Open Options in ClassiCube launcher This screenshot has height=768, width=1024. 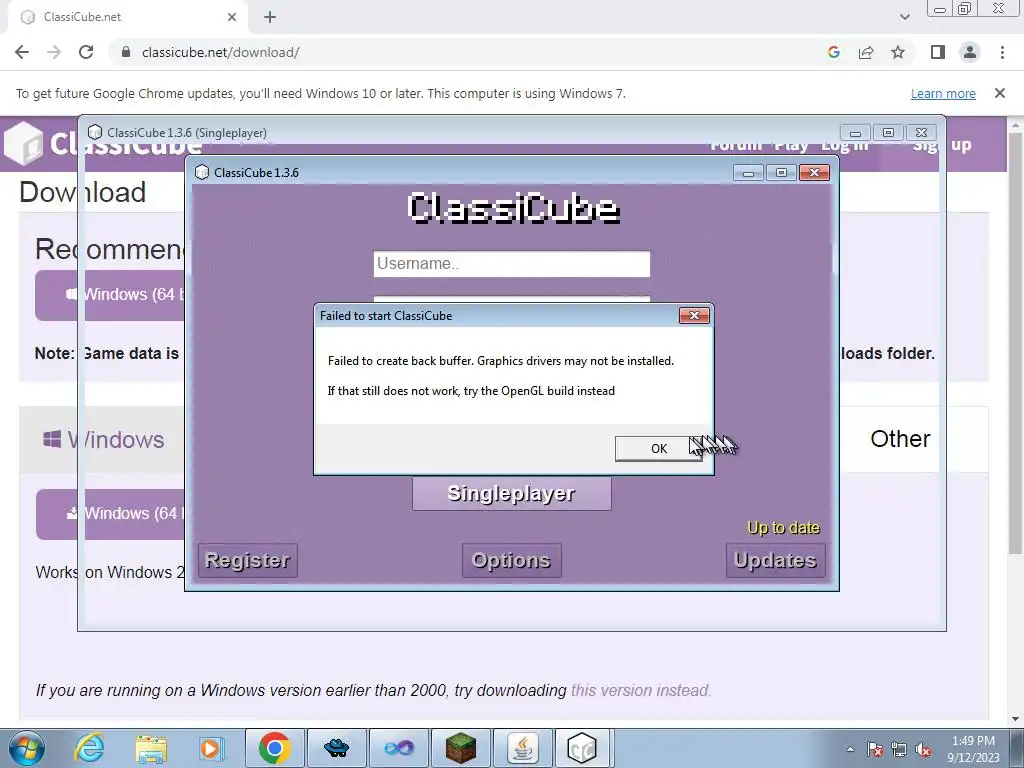[x=511, y=560]
